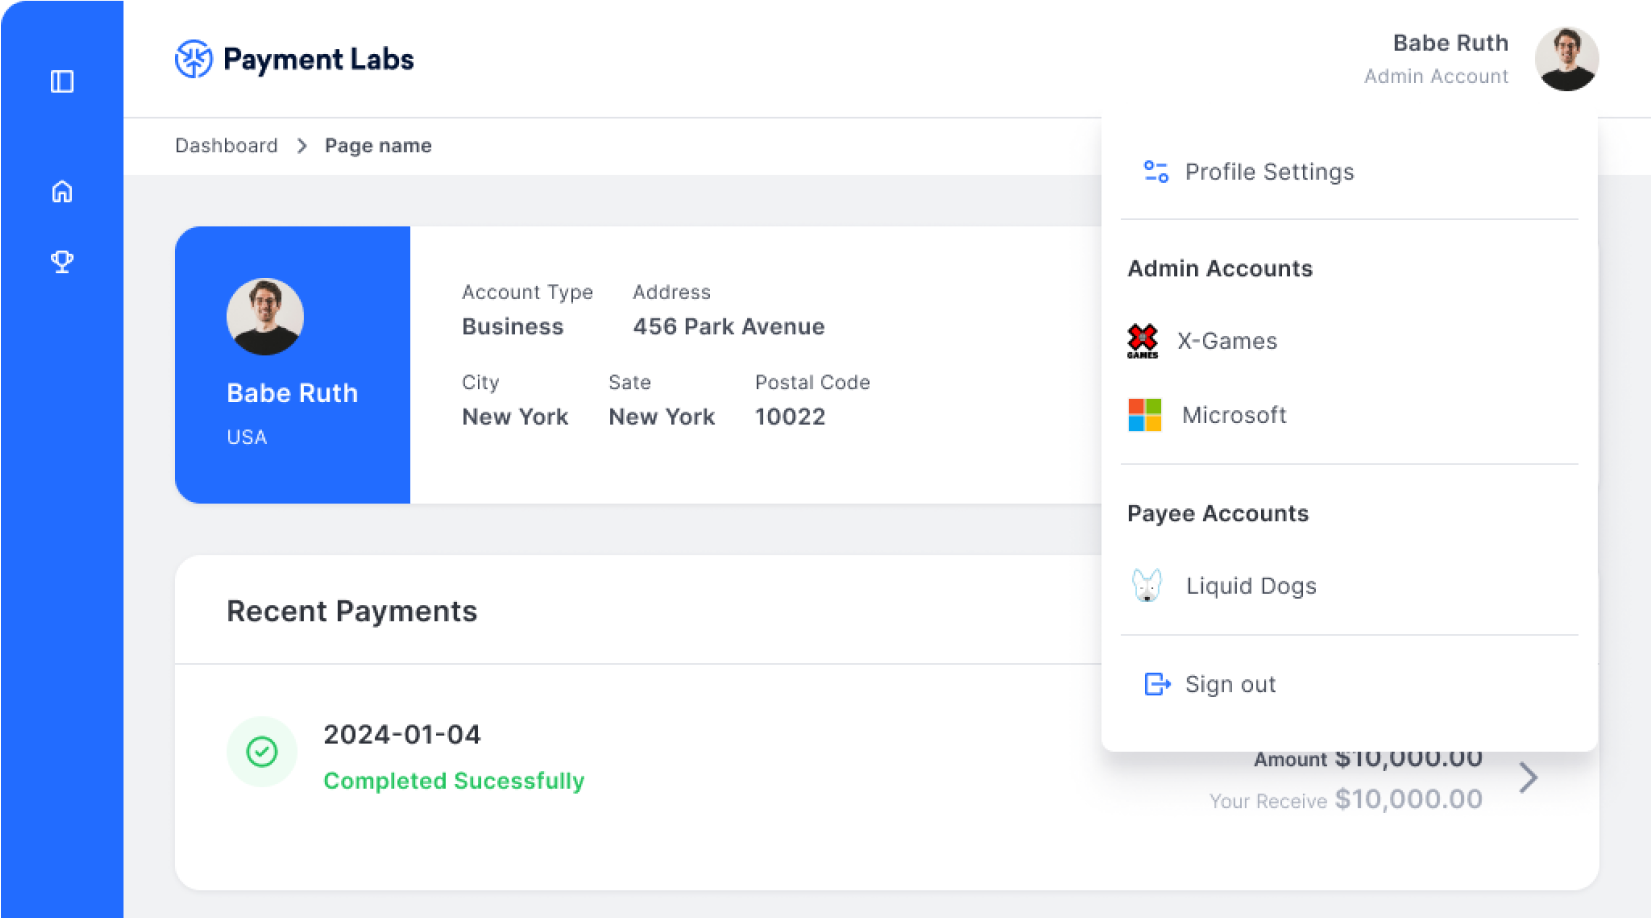This screenshot has height=918, width=1651.
Task: Select the home icon in the sidebar
Action: (62, 190)
